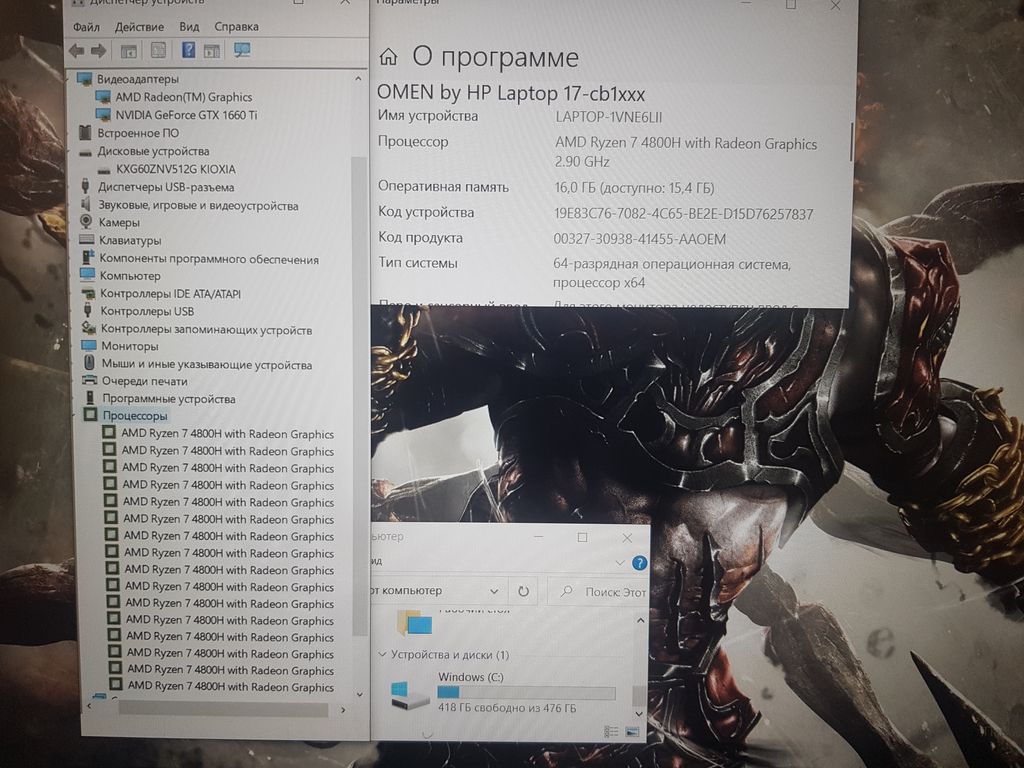Viewport: 1024px width, 768px height.
Task: Click the Properties icon in Device Manager toolbar
Action: 158,51
